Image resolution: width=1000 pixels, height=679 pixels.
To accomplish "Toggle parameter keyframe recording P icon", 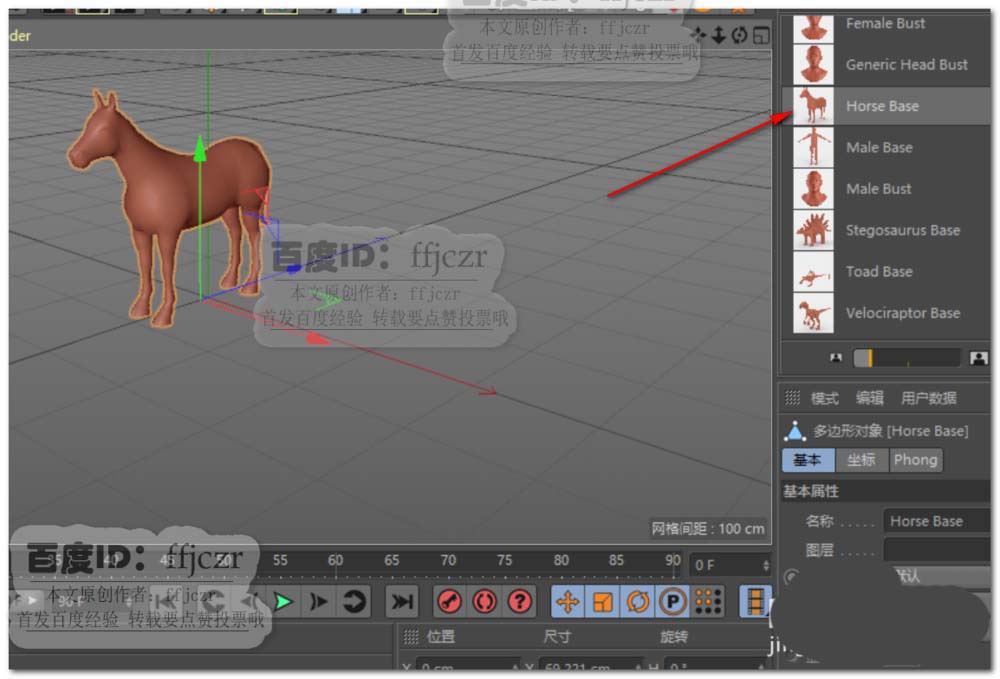I will point(672,601).
